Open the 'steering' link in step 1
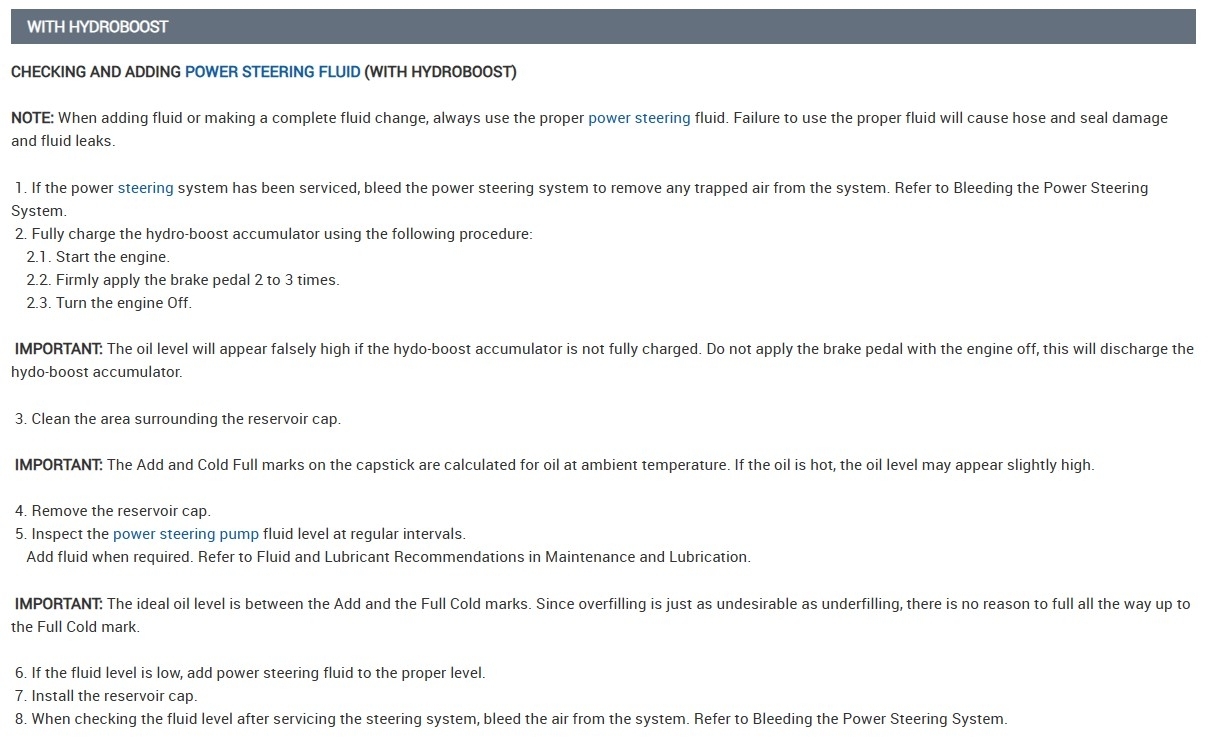Image resolution: width=1209 pixels, height=748 pixels. tap(145, 188)
